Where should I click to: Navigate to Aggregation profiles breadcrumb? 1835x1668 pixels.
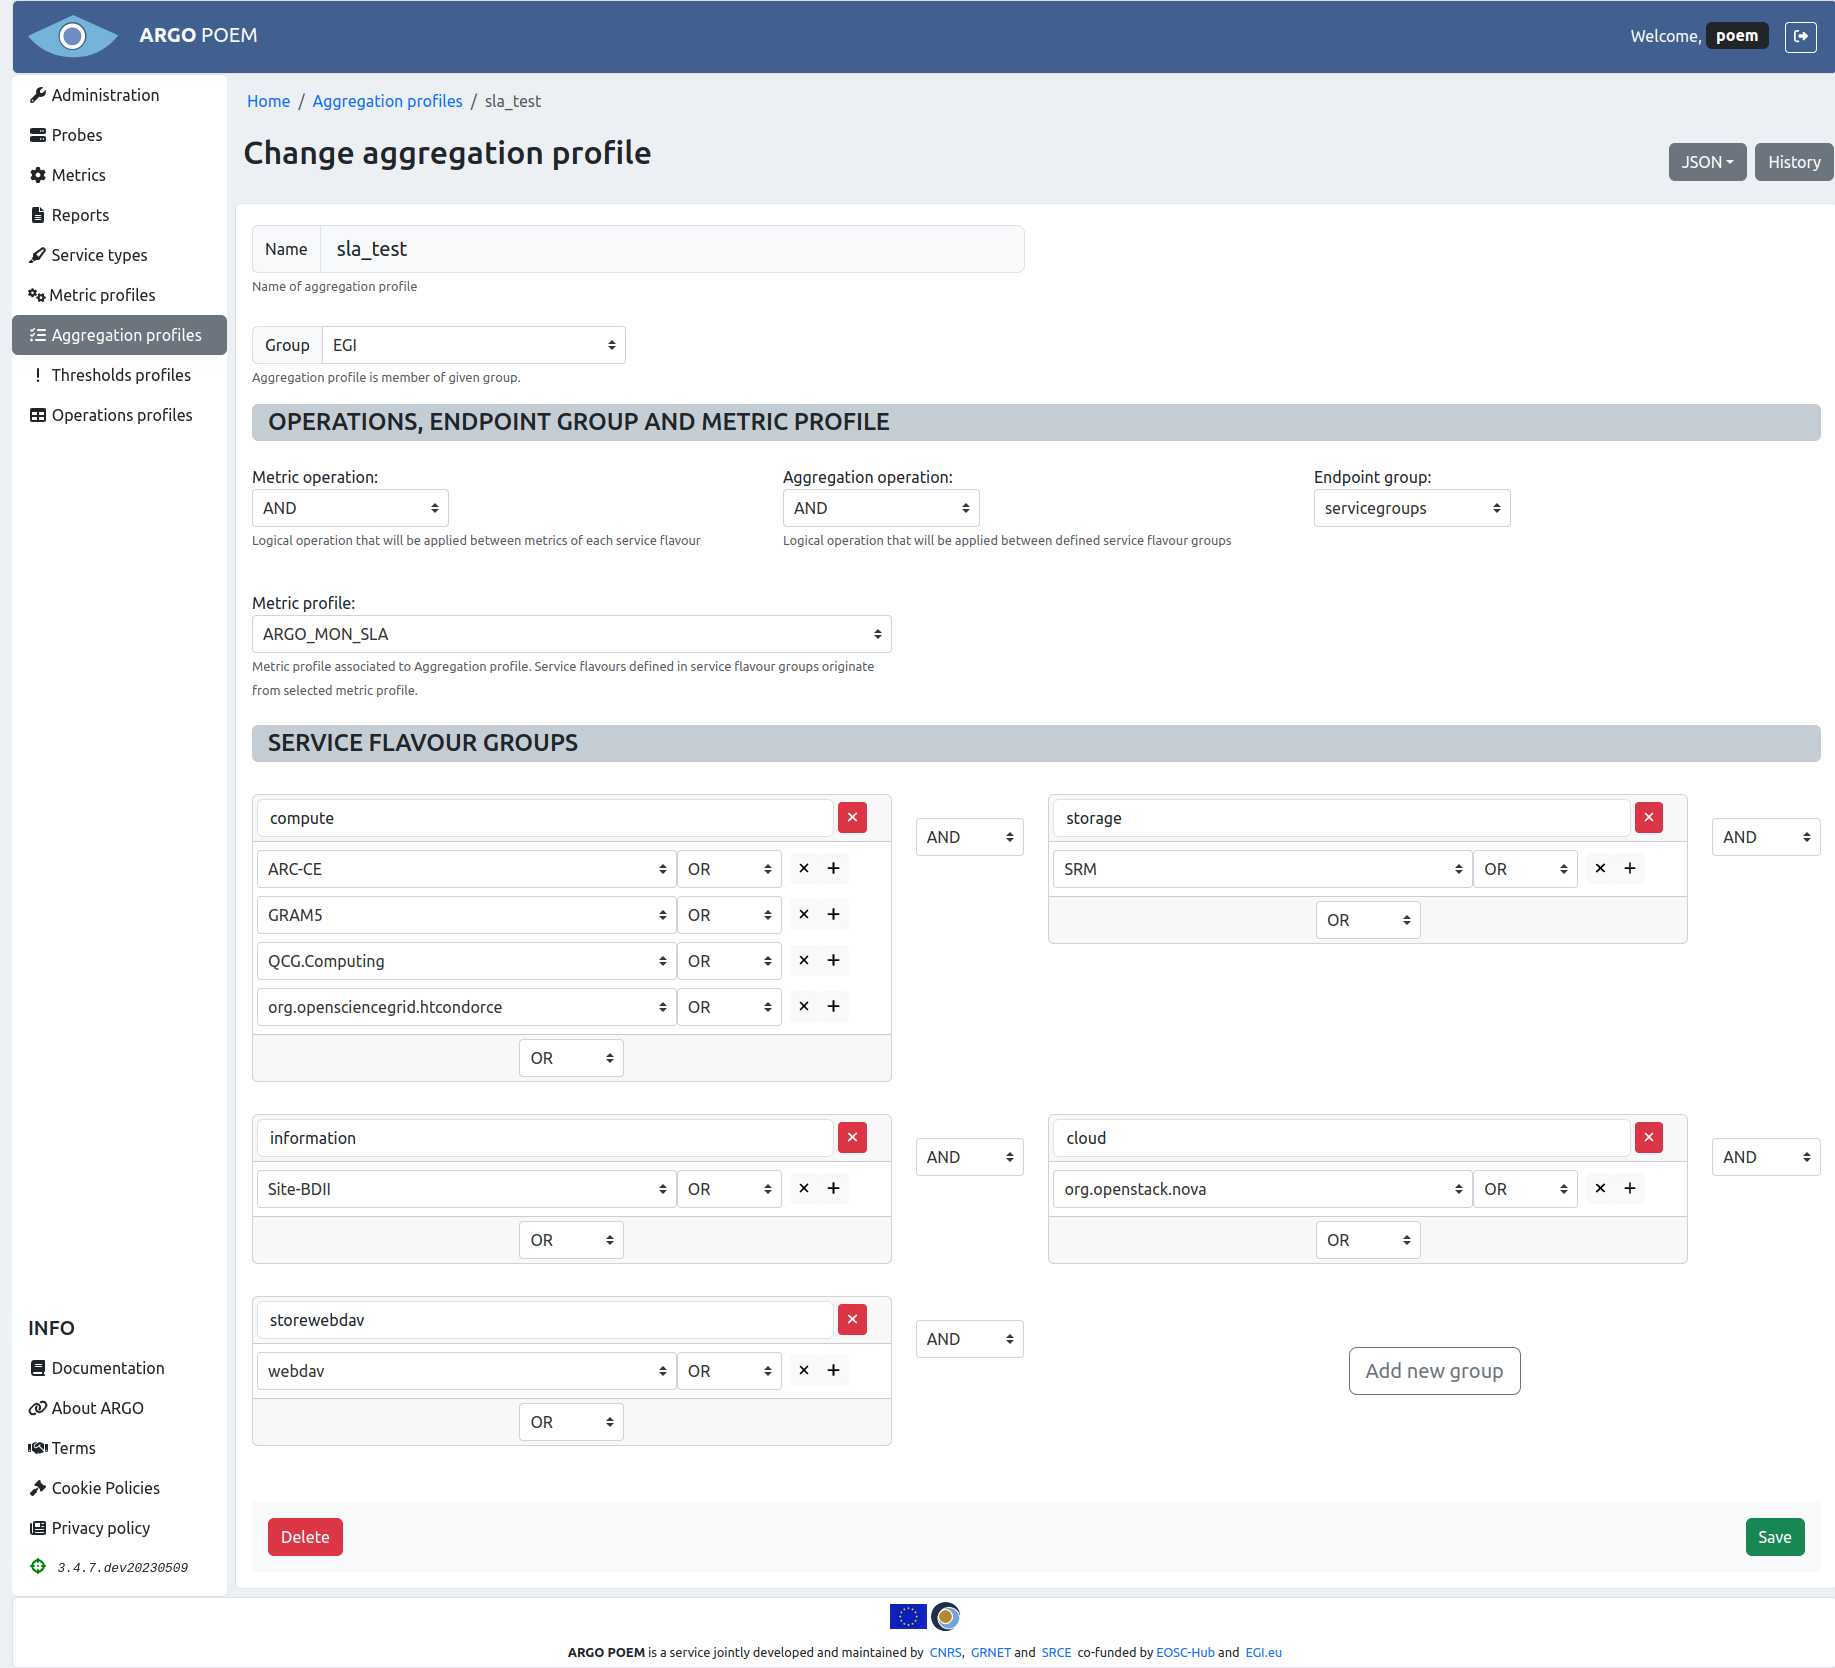[387, 100]
